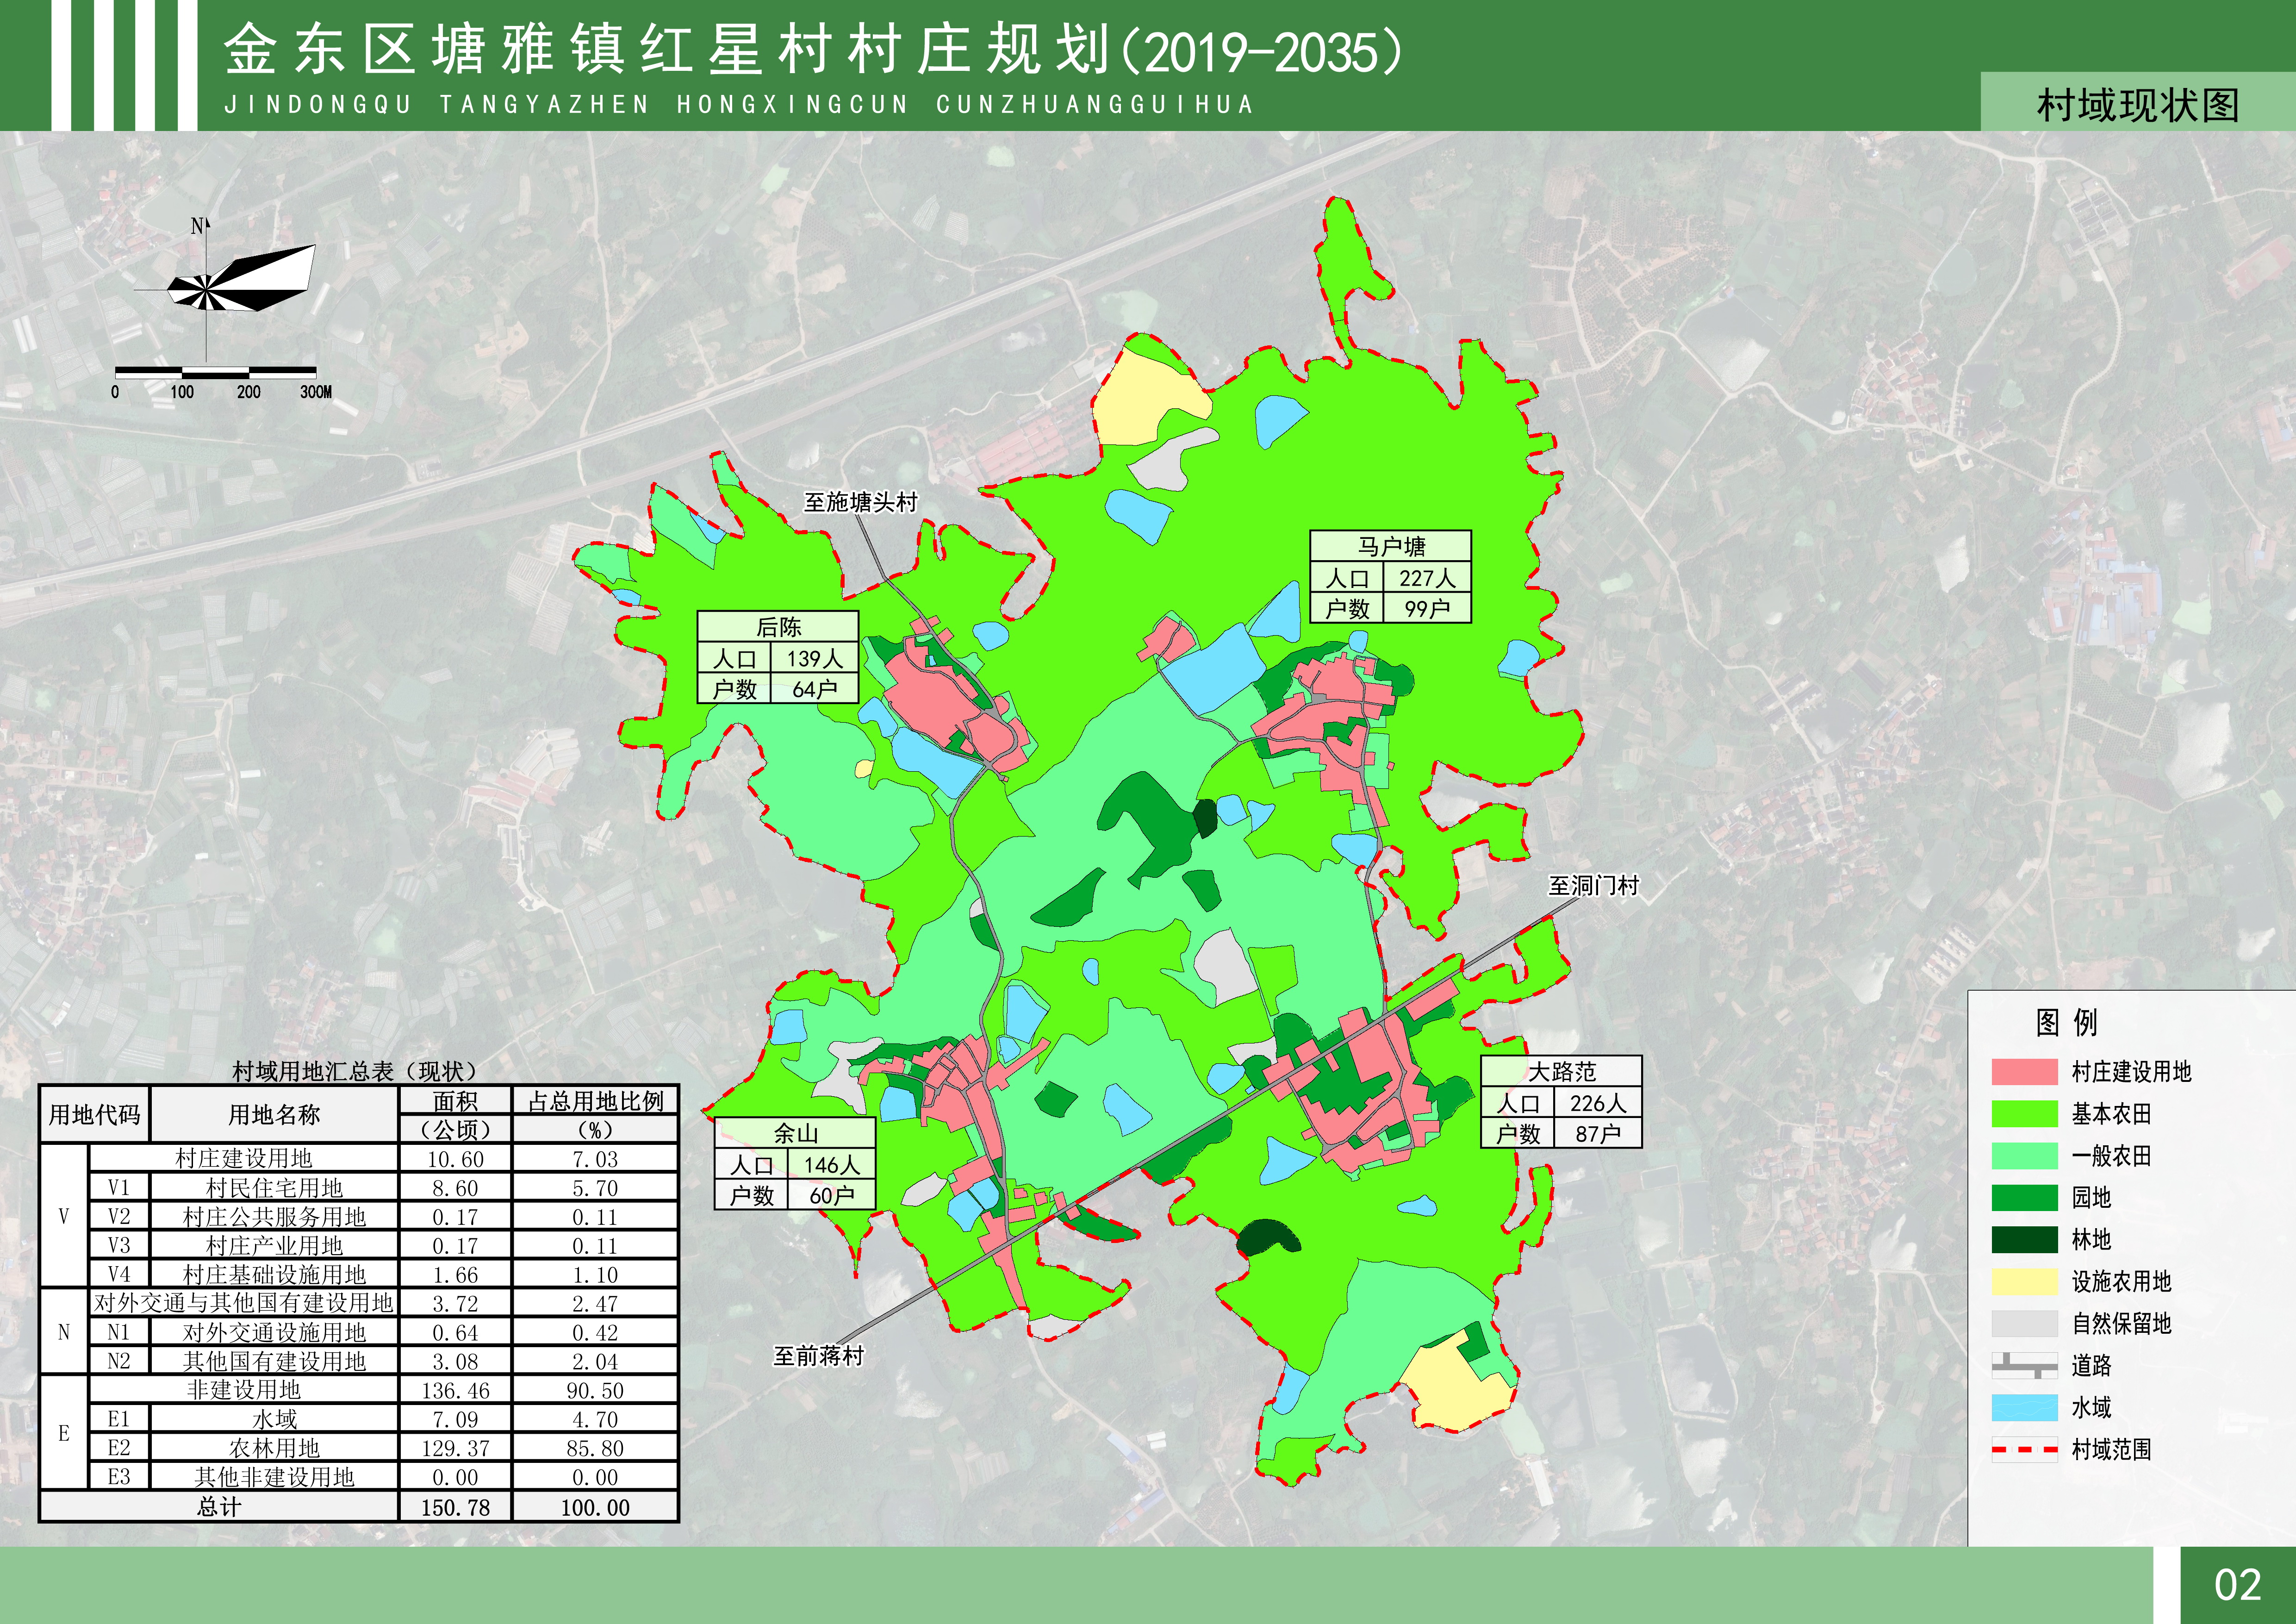Click the 村庄建设用地 pink legend swatch
Image resolution: width=2296 pixels, height=1624 pixels.
pos(2024,1072)
